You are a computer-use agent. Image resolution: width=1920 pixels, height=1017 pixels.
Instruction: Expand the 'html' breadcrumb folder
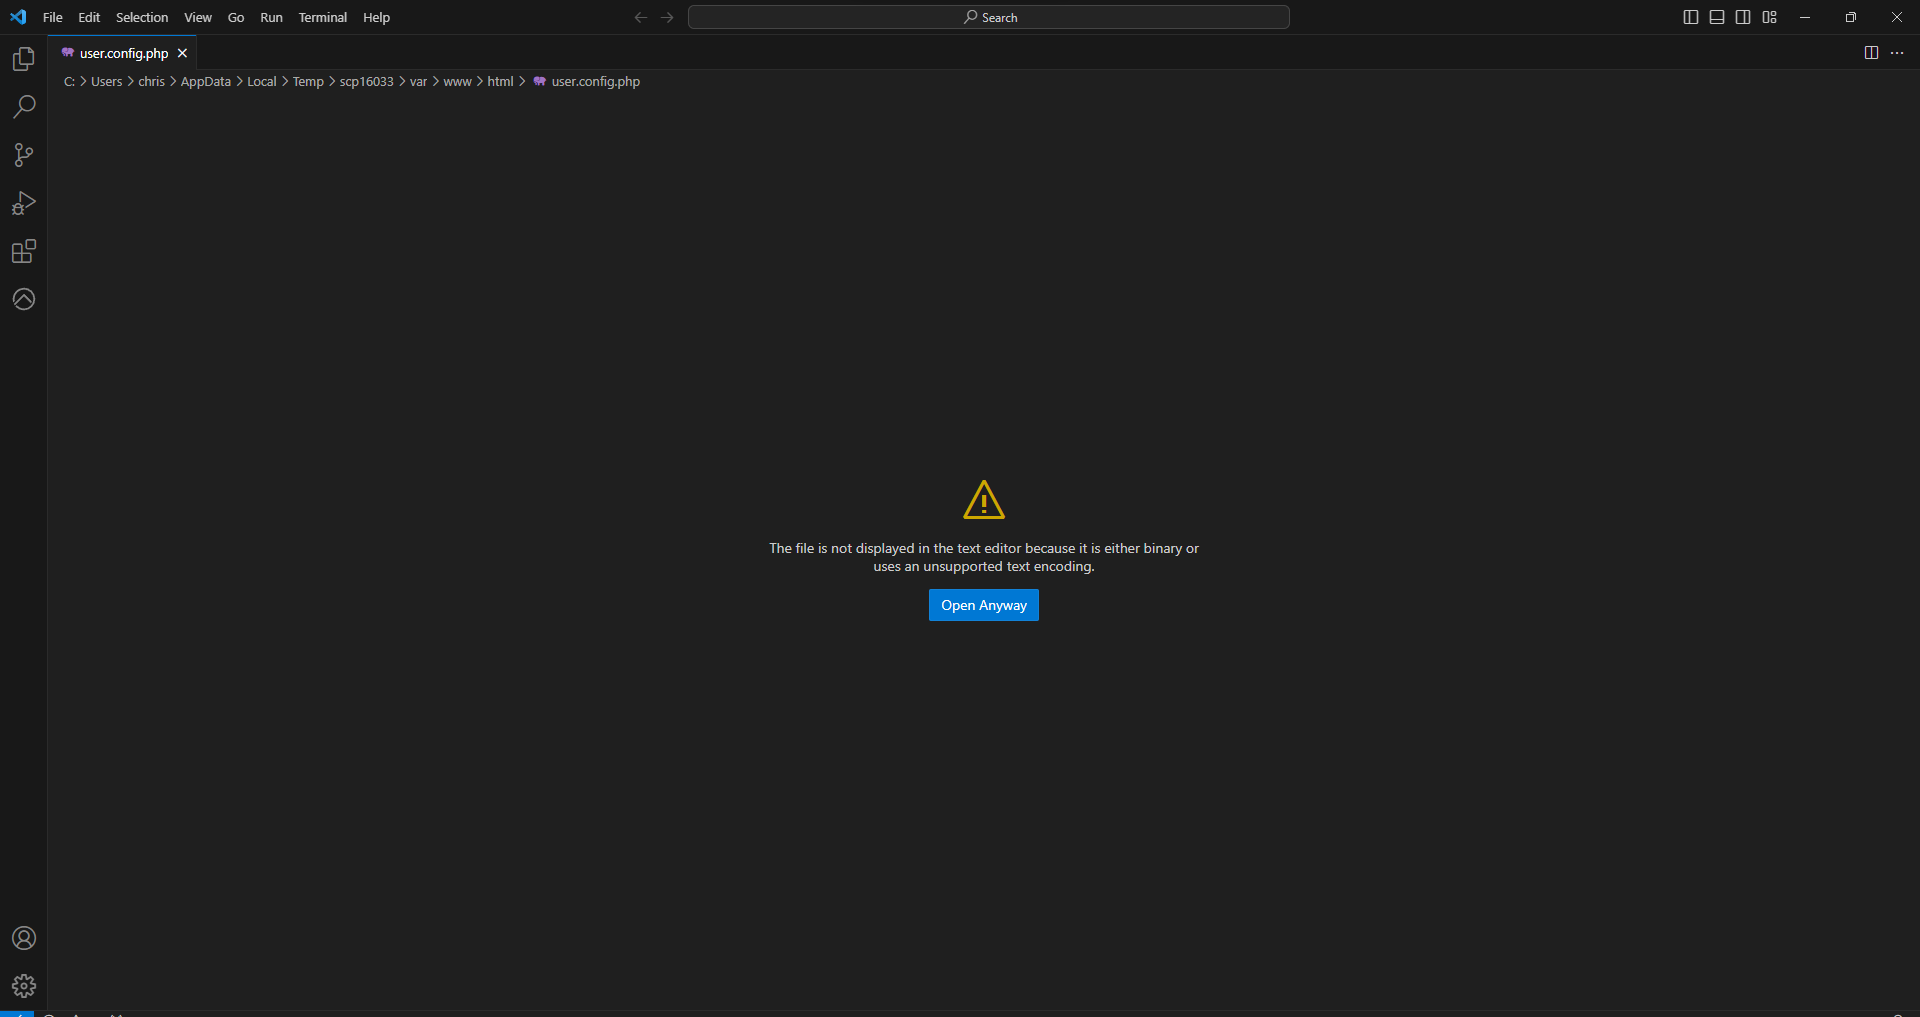(x=500, y=82)
